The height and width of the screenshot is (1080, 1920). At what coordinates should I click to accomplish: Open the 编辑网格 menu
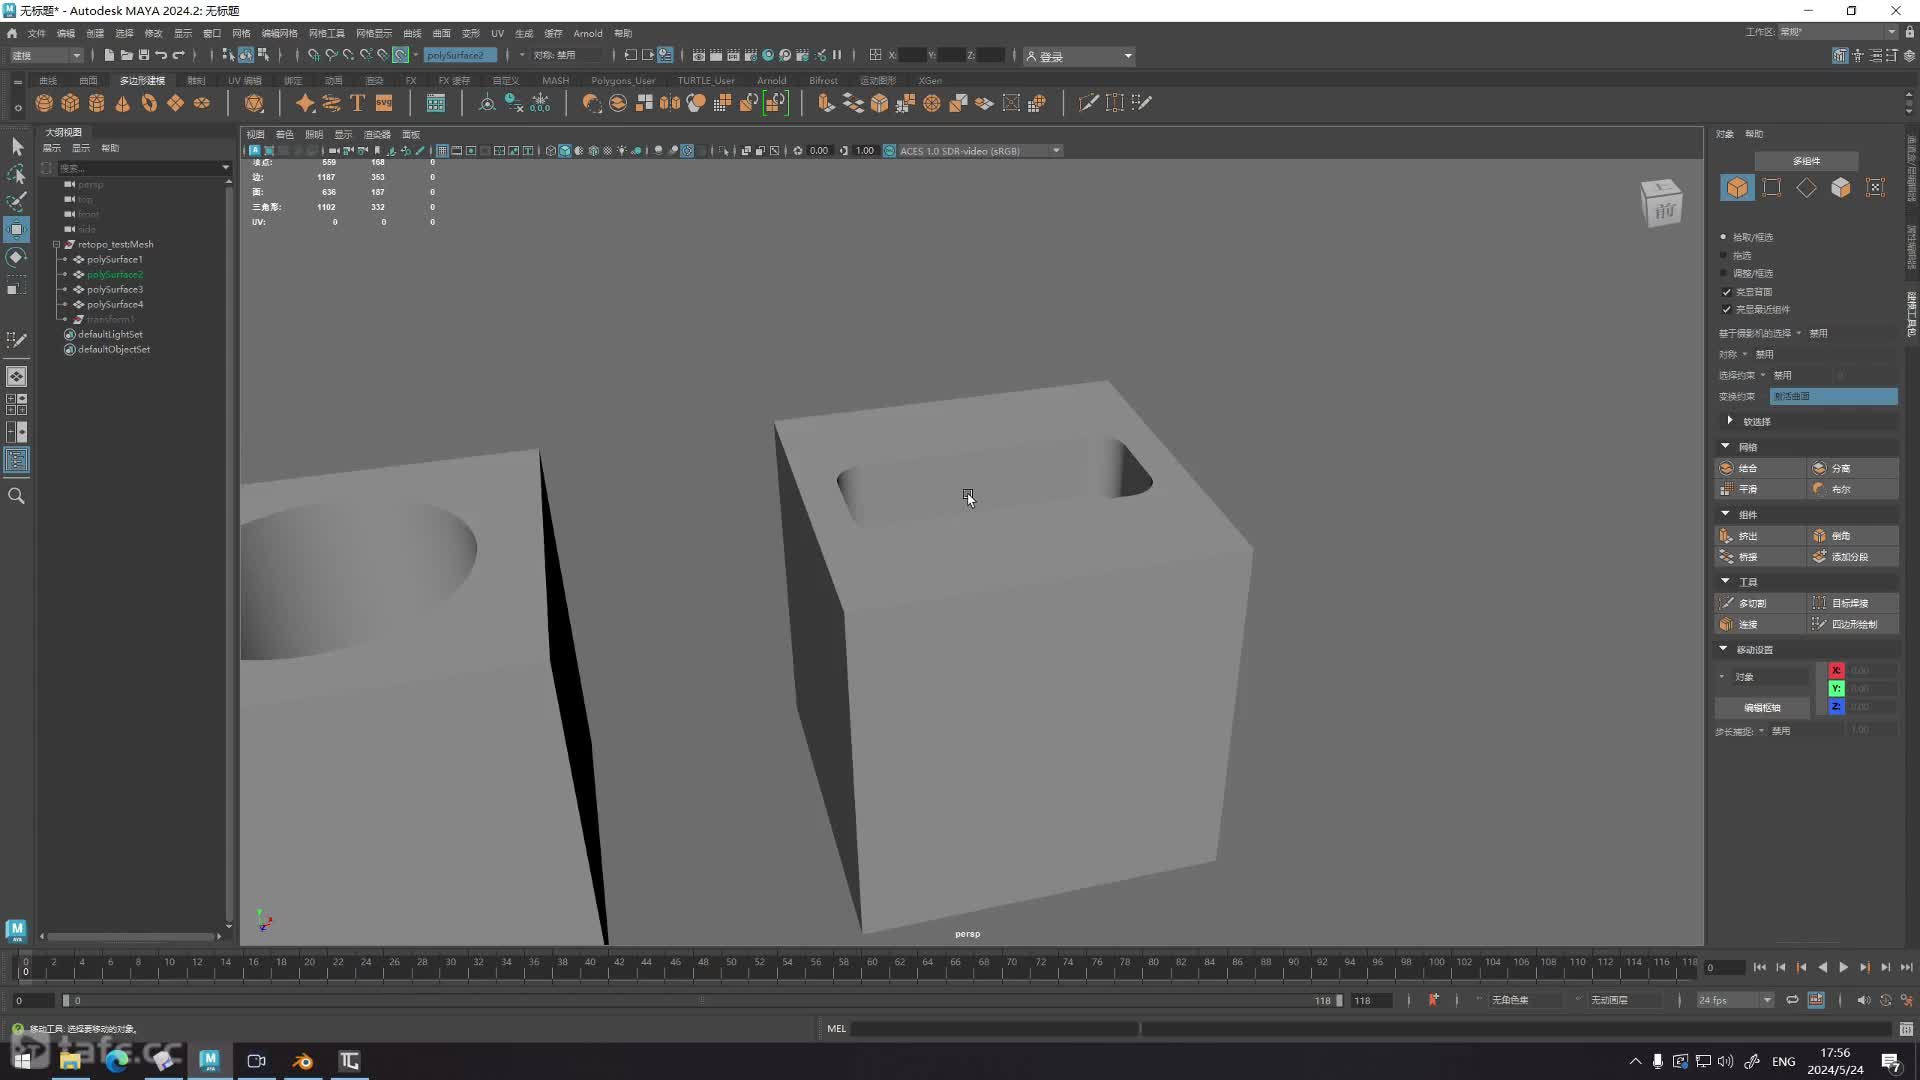click(x=279, y=33)
